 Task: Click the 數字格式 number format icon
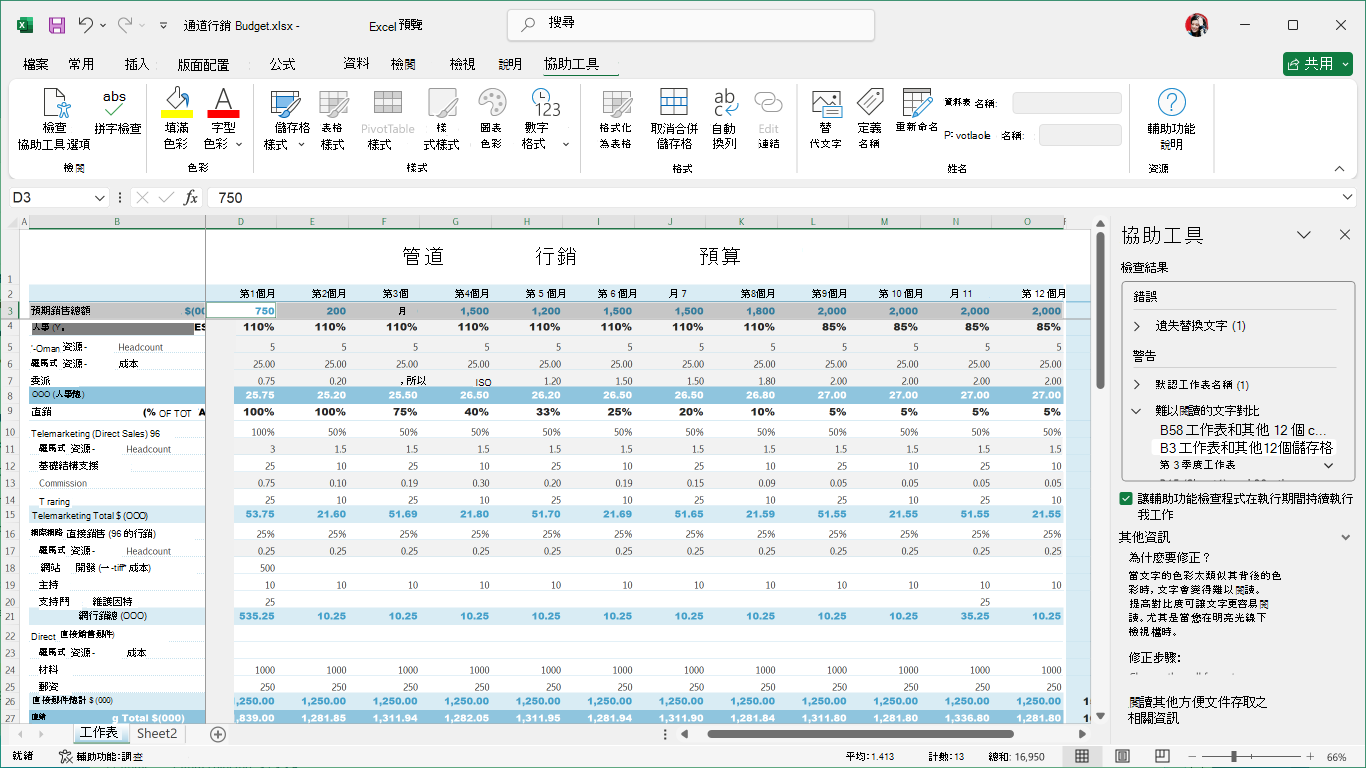tap(545, 103)
